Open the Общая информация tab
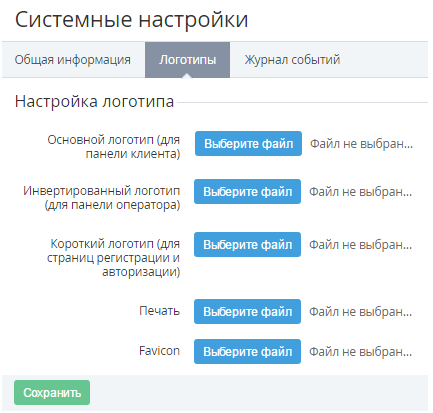433x413 pixels. pos(73,60)
